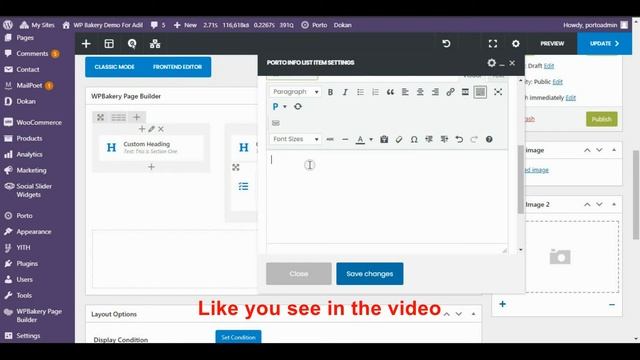
Task: Increase indent in editor
Action: point(444,139)
